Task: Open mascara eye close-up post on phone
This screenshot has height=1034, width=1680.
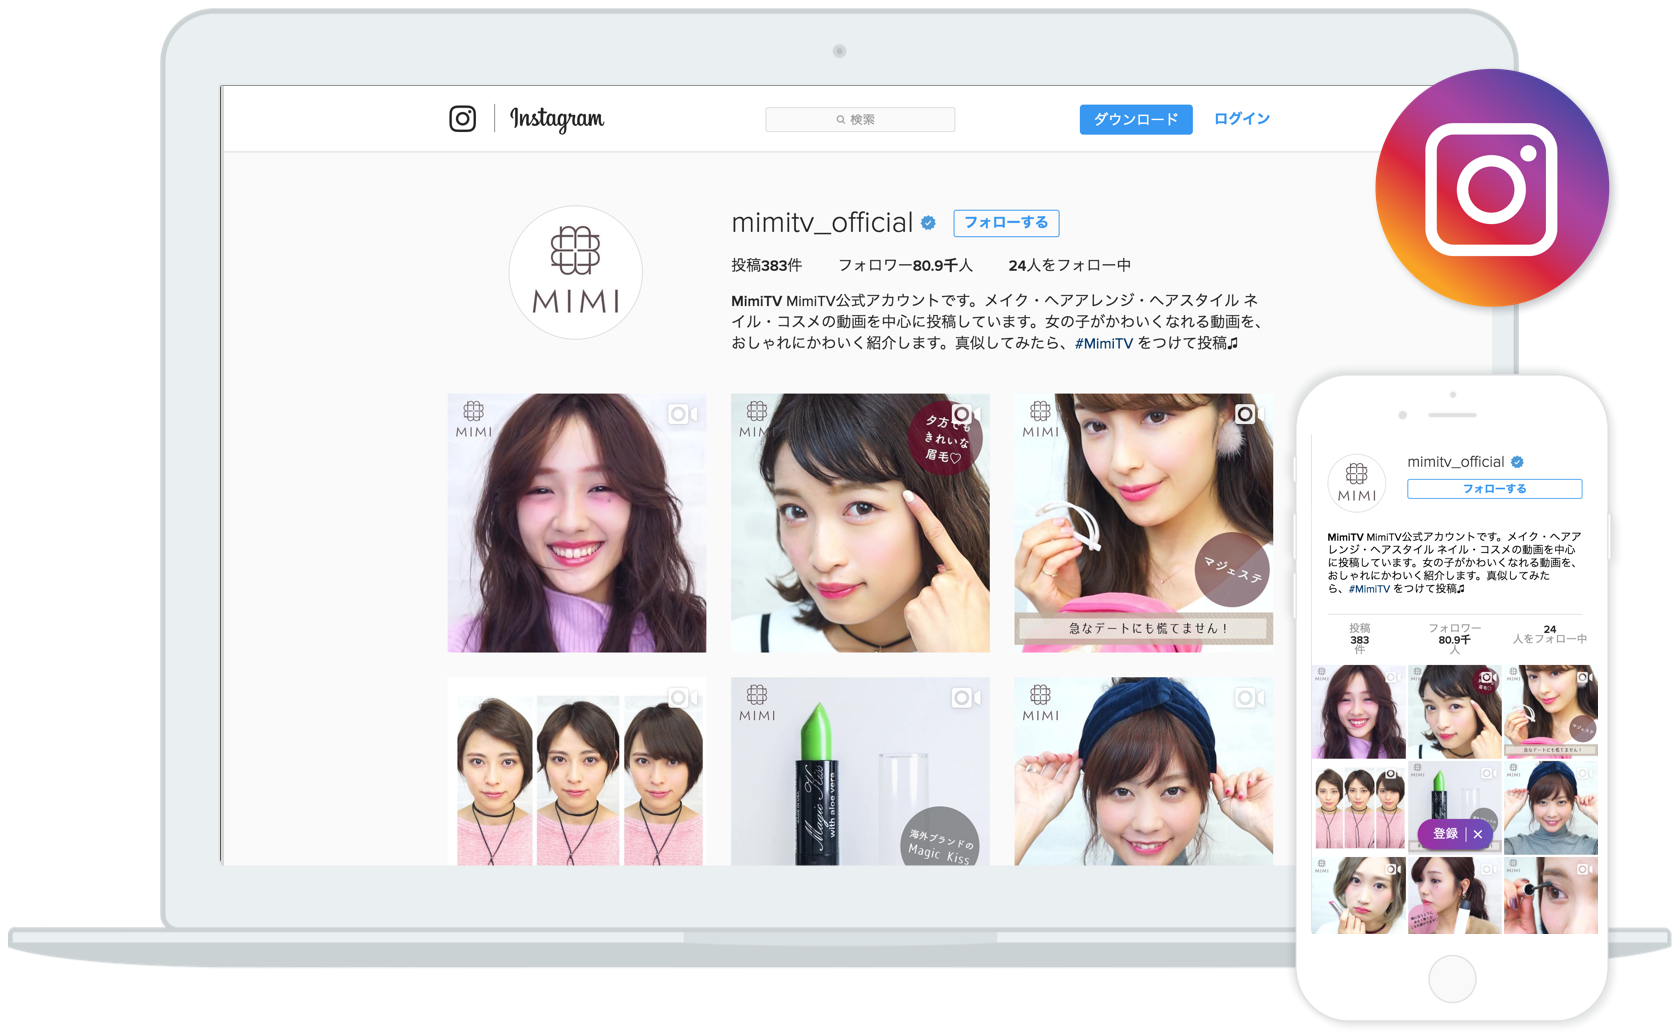Action: [x=1551, y=895]
